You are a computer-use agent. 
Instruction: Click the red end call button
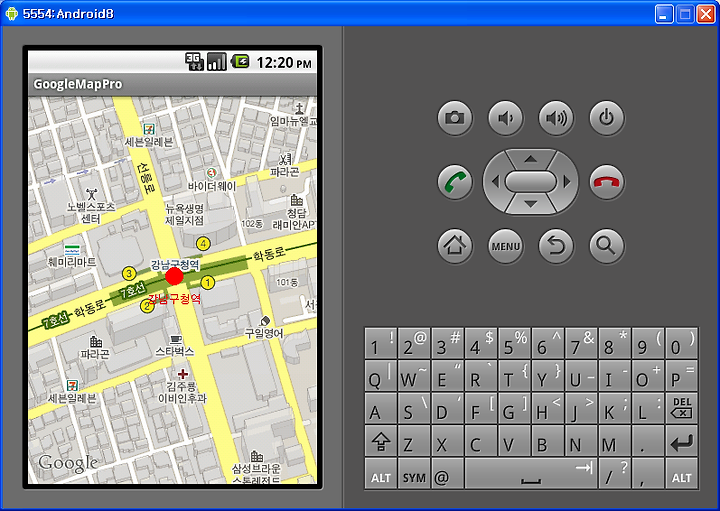[x=607, y=182]
